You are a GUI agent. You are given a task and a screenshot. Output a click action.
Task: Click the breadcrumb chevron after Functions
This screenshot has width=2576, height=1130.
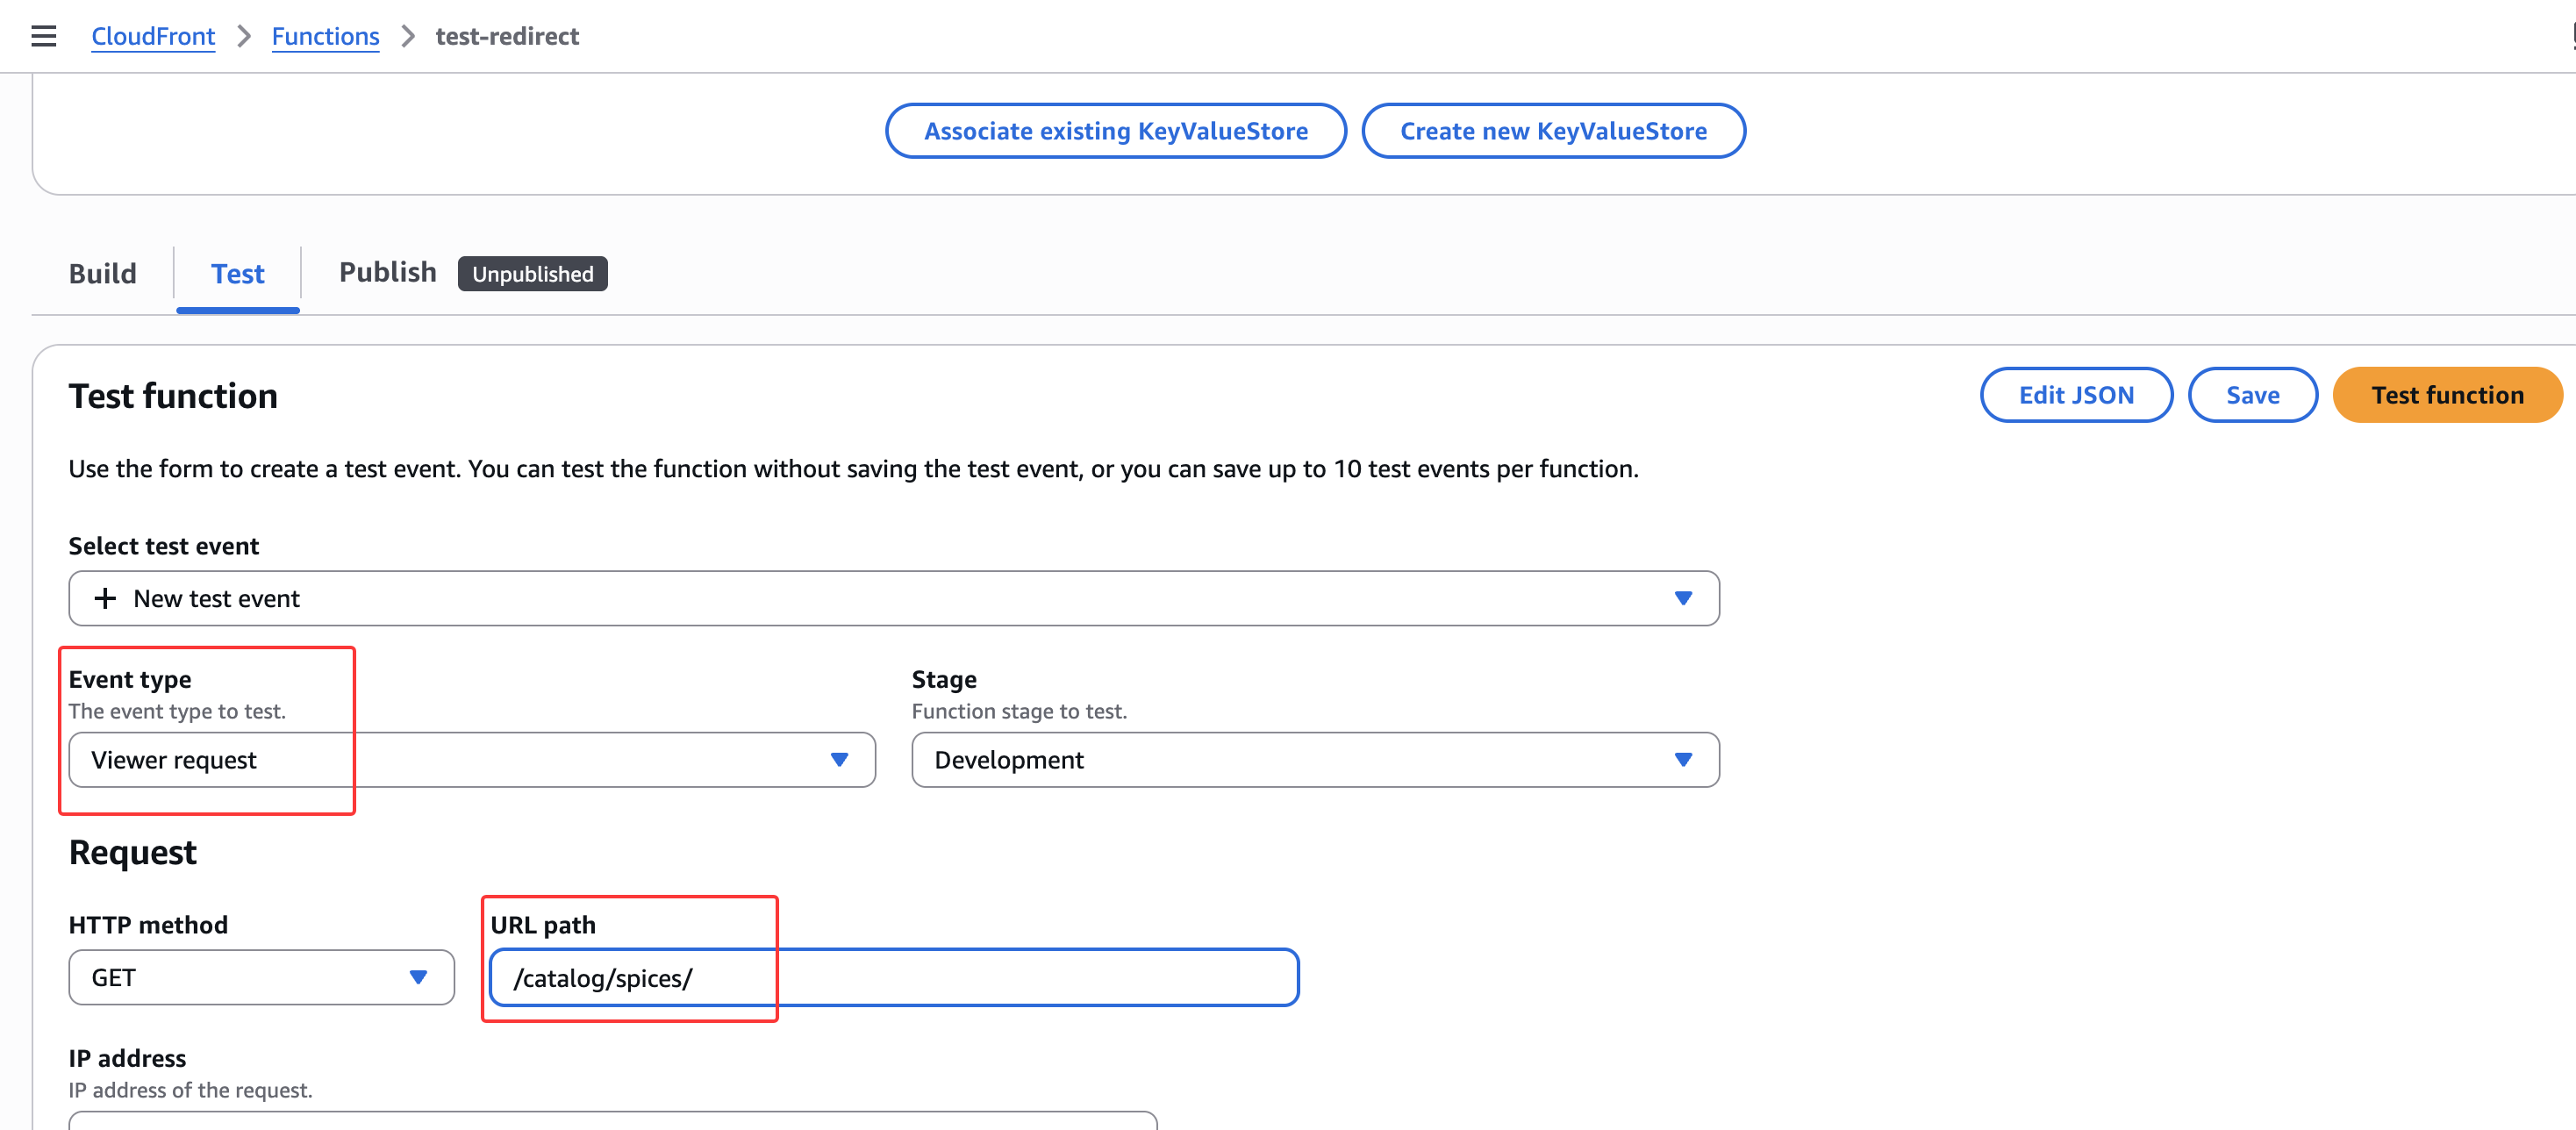coord(407,36)
